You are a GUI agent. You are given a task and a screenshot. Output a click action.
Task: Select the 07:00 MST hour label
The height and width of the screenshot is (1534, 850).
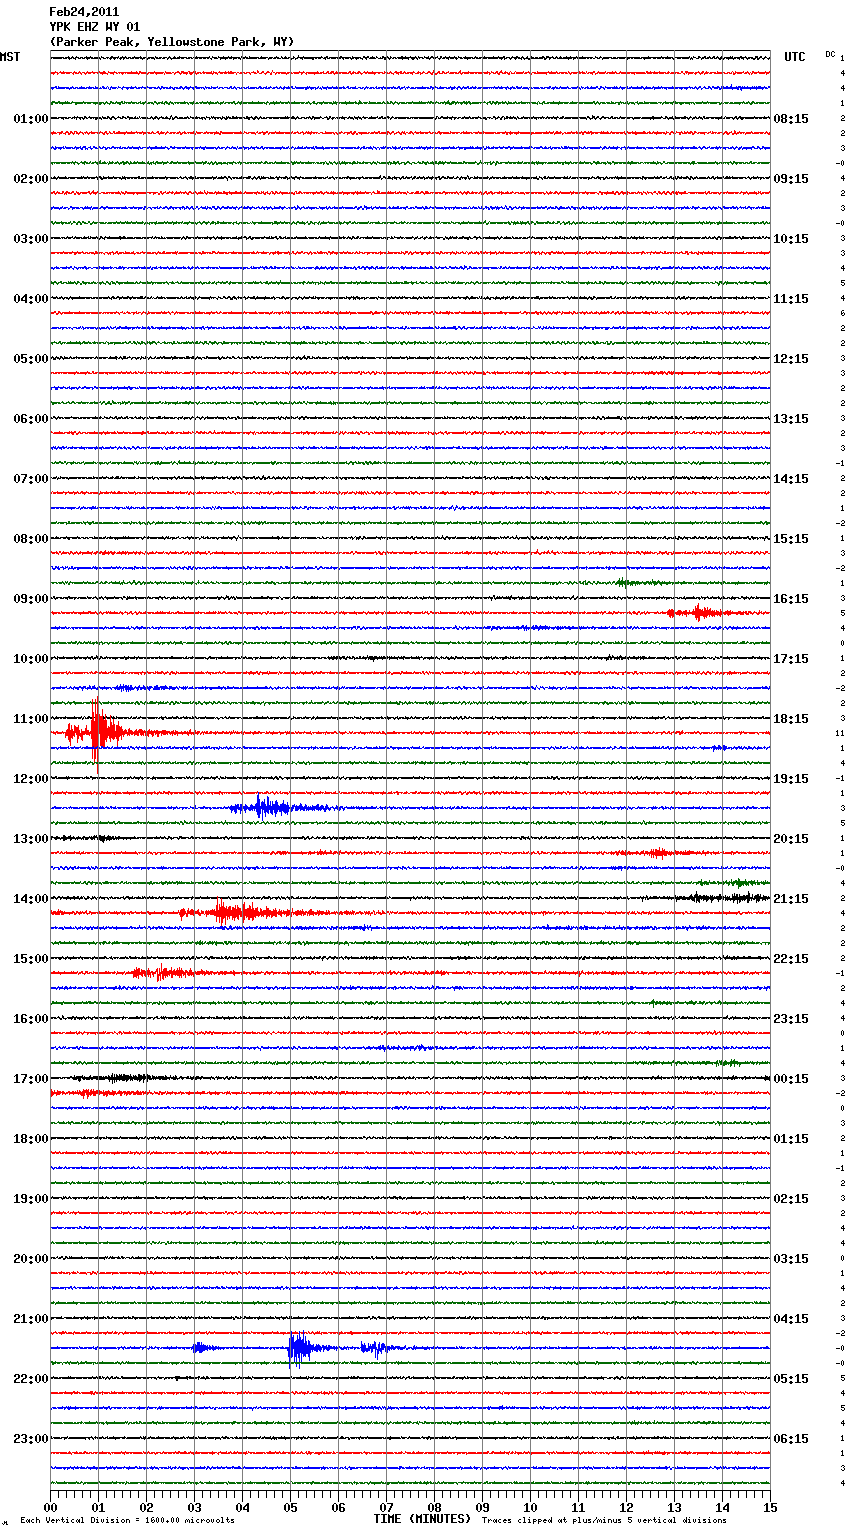30,479
